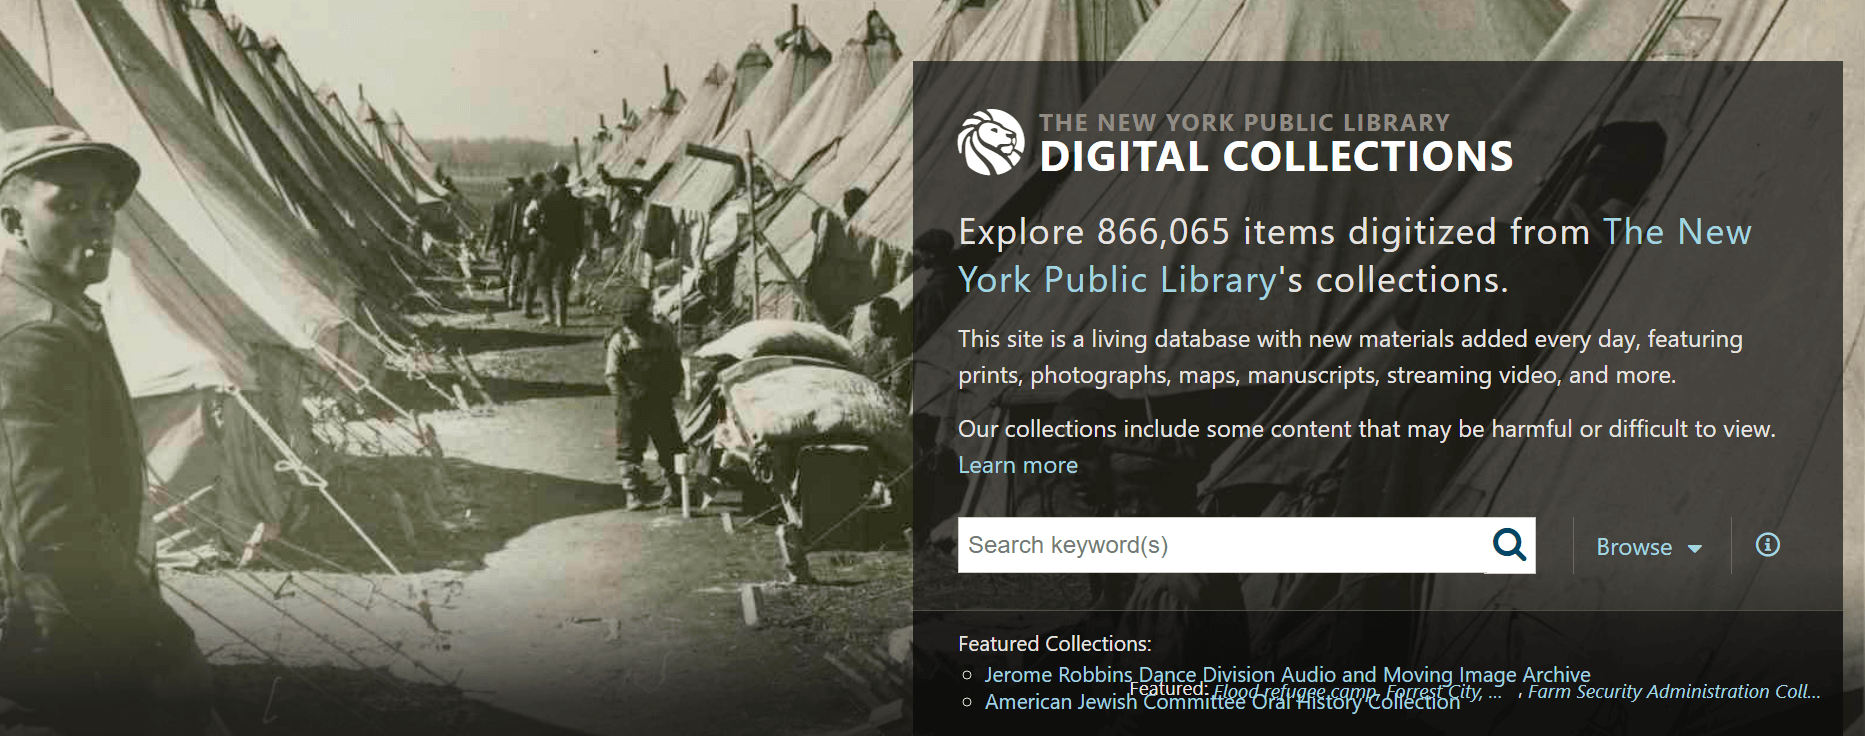Click the NYPL lion logo

pos(991,142)
